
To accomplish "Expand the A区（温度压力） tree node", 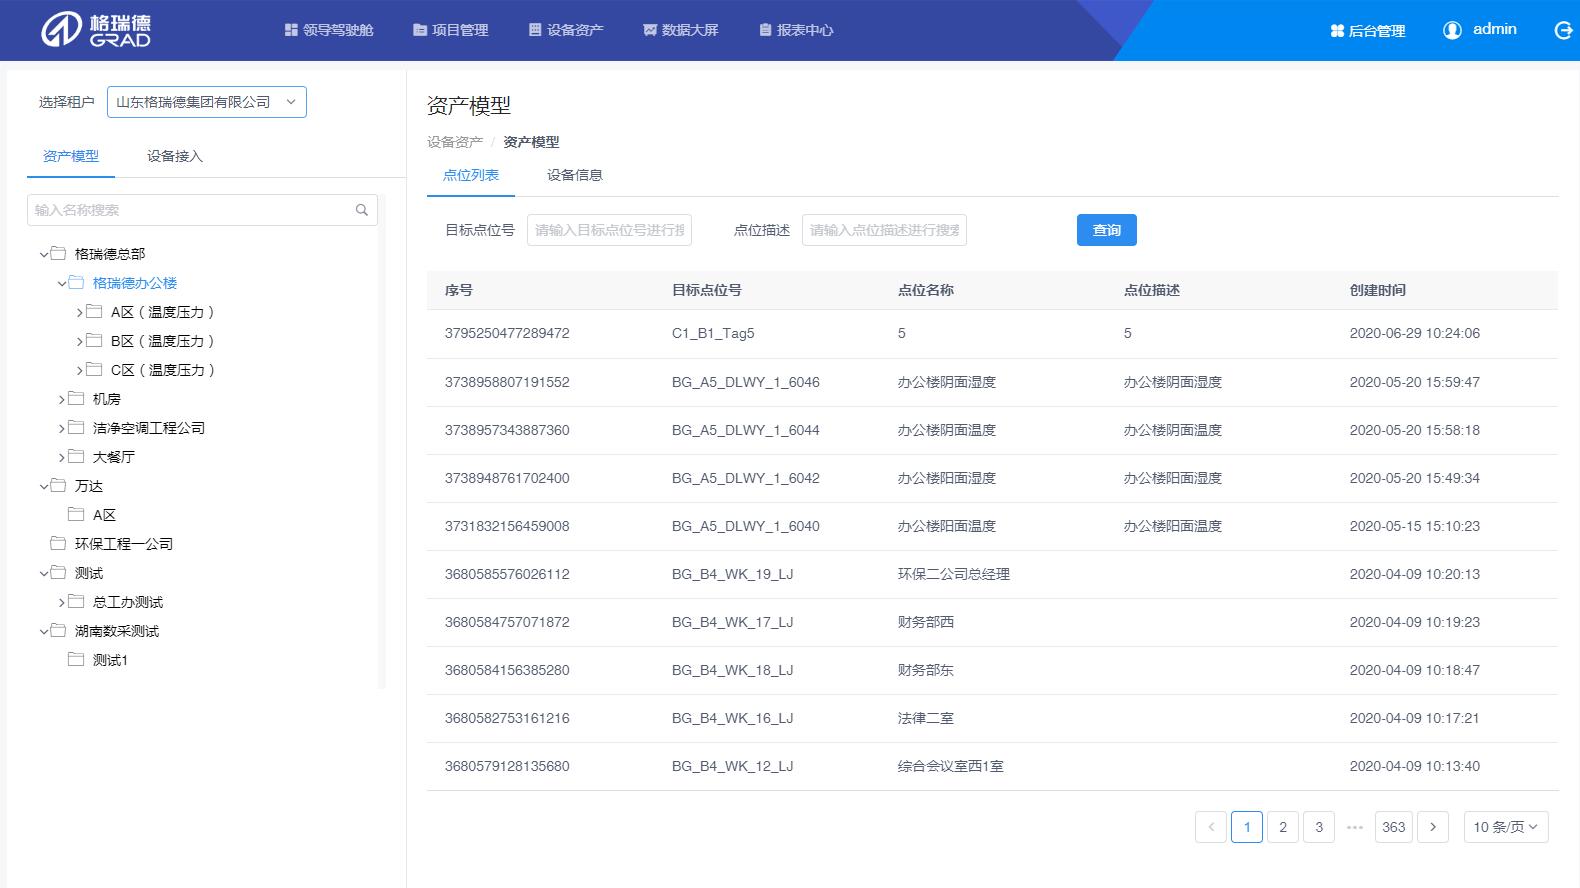I will click(x=80, y=313).
